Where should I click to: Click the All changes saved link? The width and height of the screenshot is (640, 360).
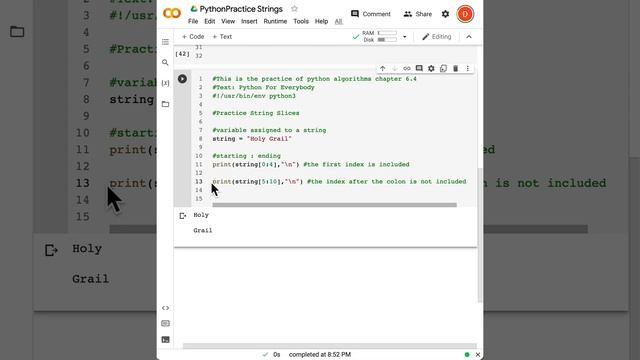[338, 22]
